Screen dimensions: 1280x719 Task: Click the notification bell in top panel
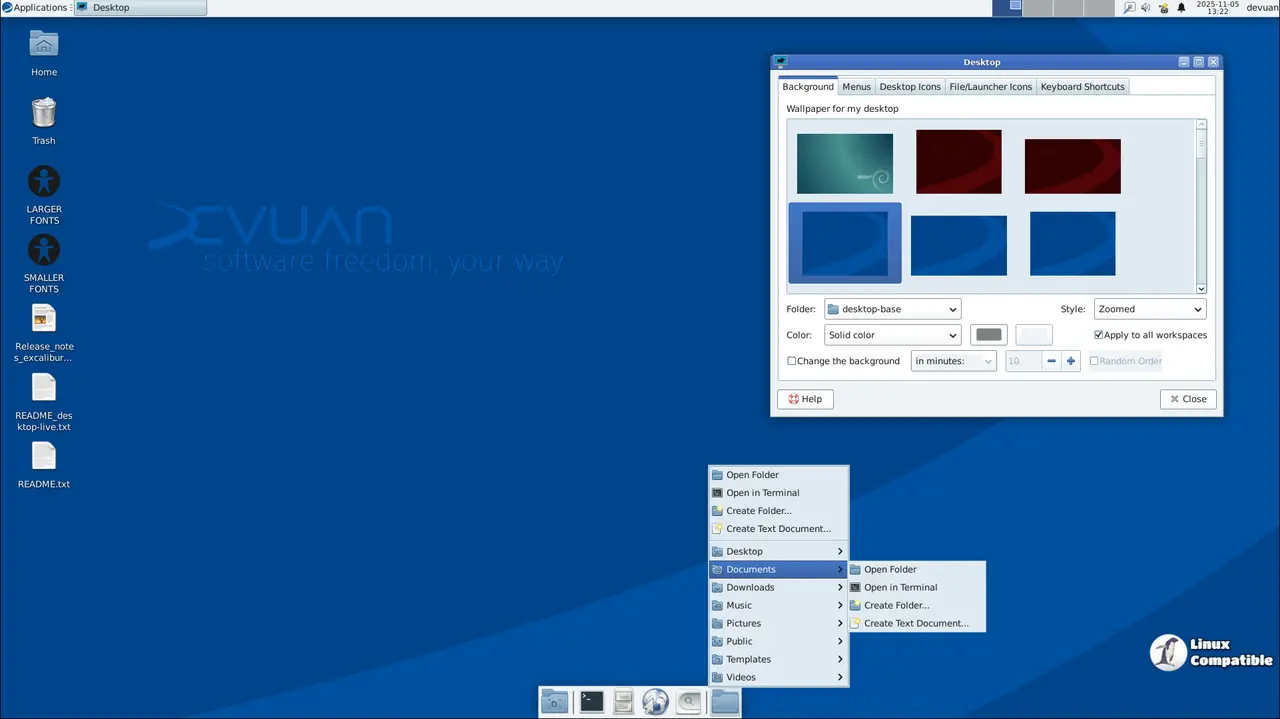tap(1181, 7)
